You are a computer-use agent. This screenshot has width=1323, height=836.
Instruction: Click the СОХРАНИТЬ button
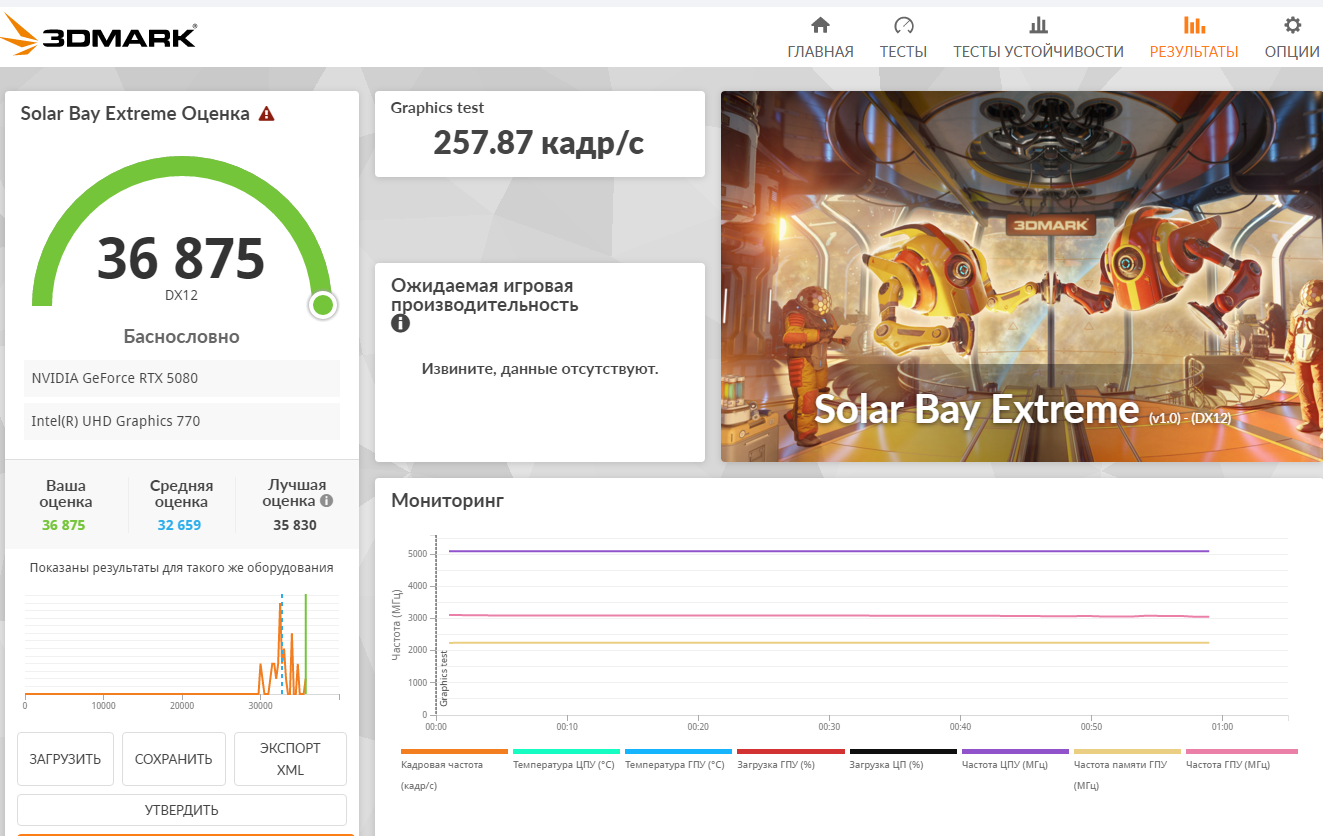coord(174,759)
